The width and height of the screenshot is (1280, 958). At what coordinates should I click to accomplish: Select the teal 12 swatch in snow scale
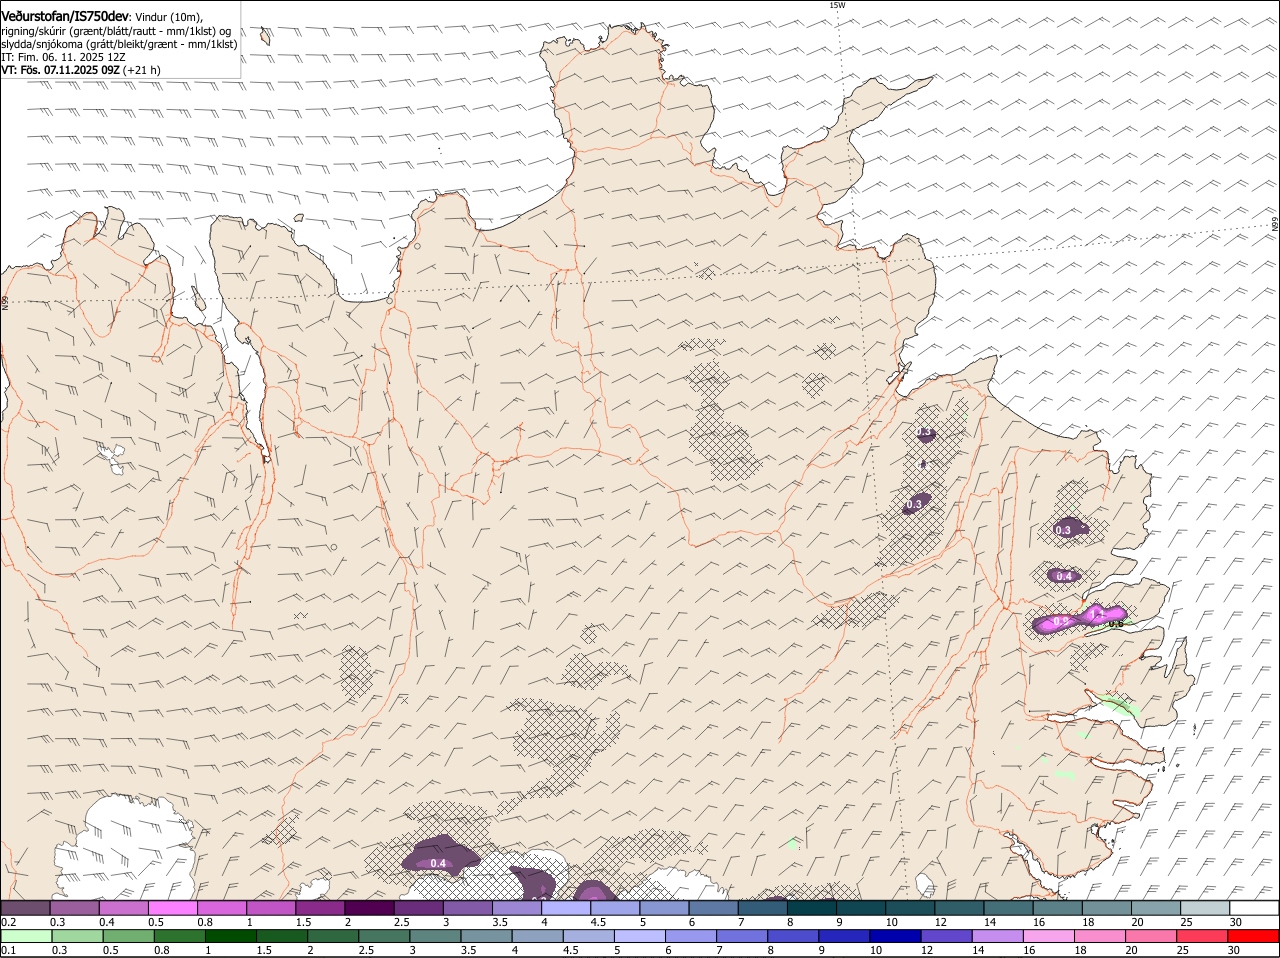[960, 908]
